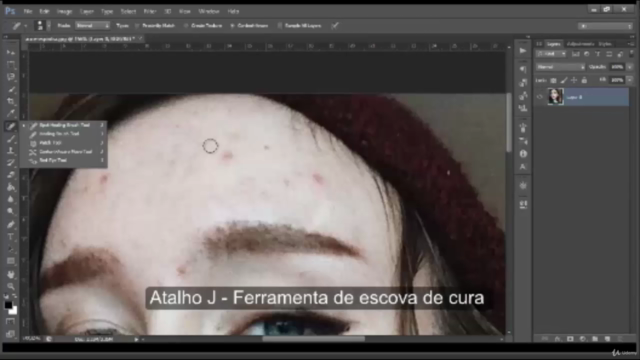The width and height of the screenshot is (640, 360).
Task: Open the brush picker dropdown
Action: (x=49, y=26)
